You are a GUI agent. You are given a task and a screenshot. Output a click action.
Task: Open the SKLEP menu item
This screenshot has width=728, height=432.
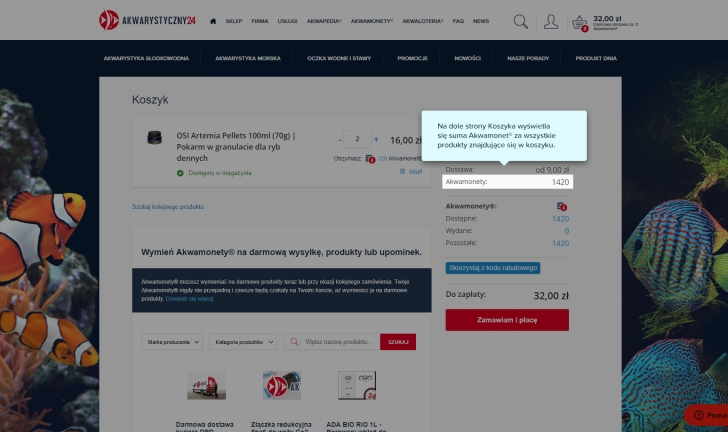pyautogui.click(x=234, y=21)
